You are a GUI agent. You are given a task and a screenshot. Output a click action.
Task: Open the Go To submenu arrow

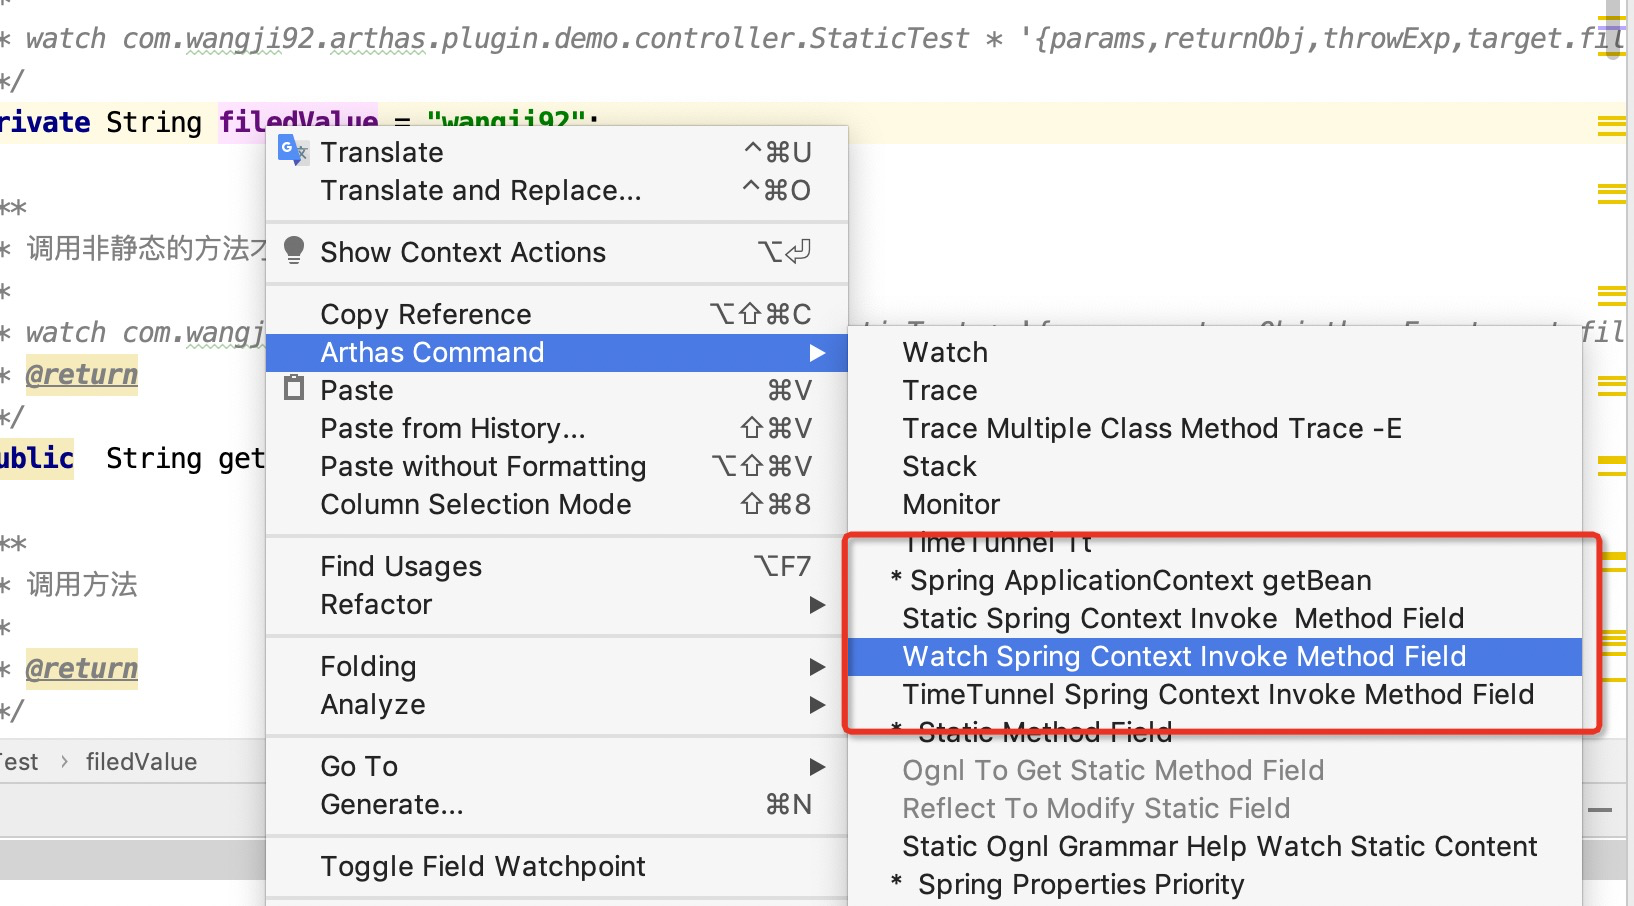(x=817, y=767)
